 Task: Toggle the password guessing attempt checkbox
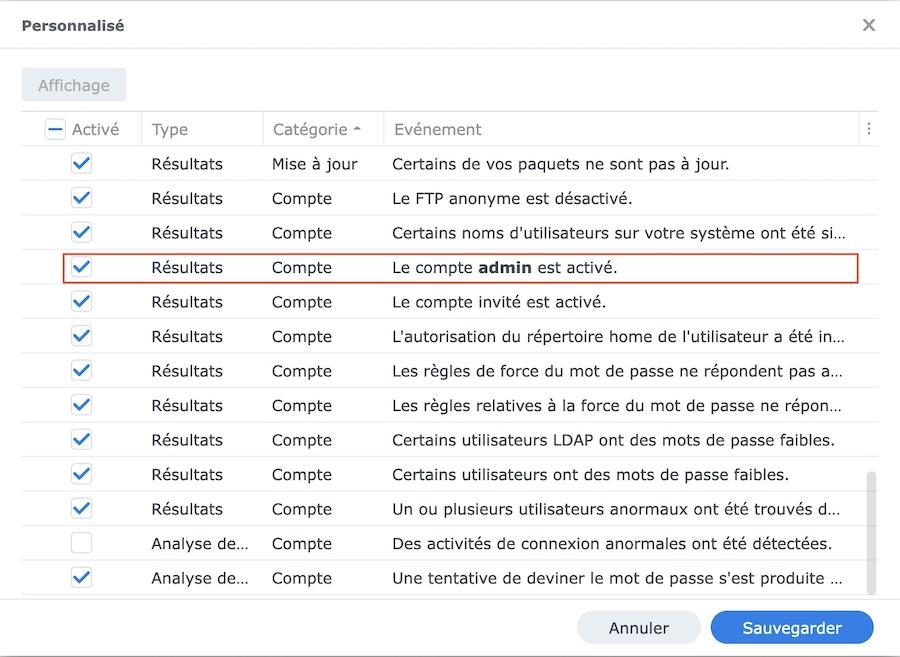(x=81, y=577)
